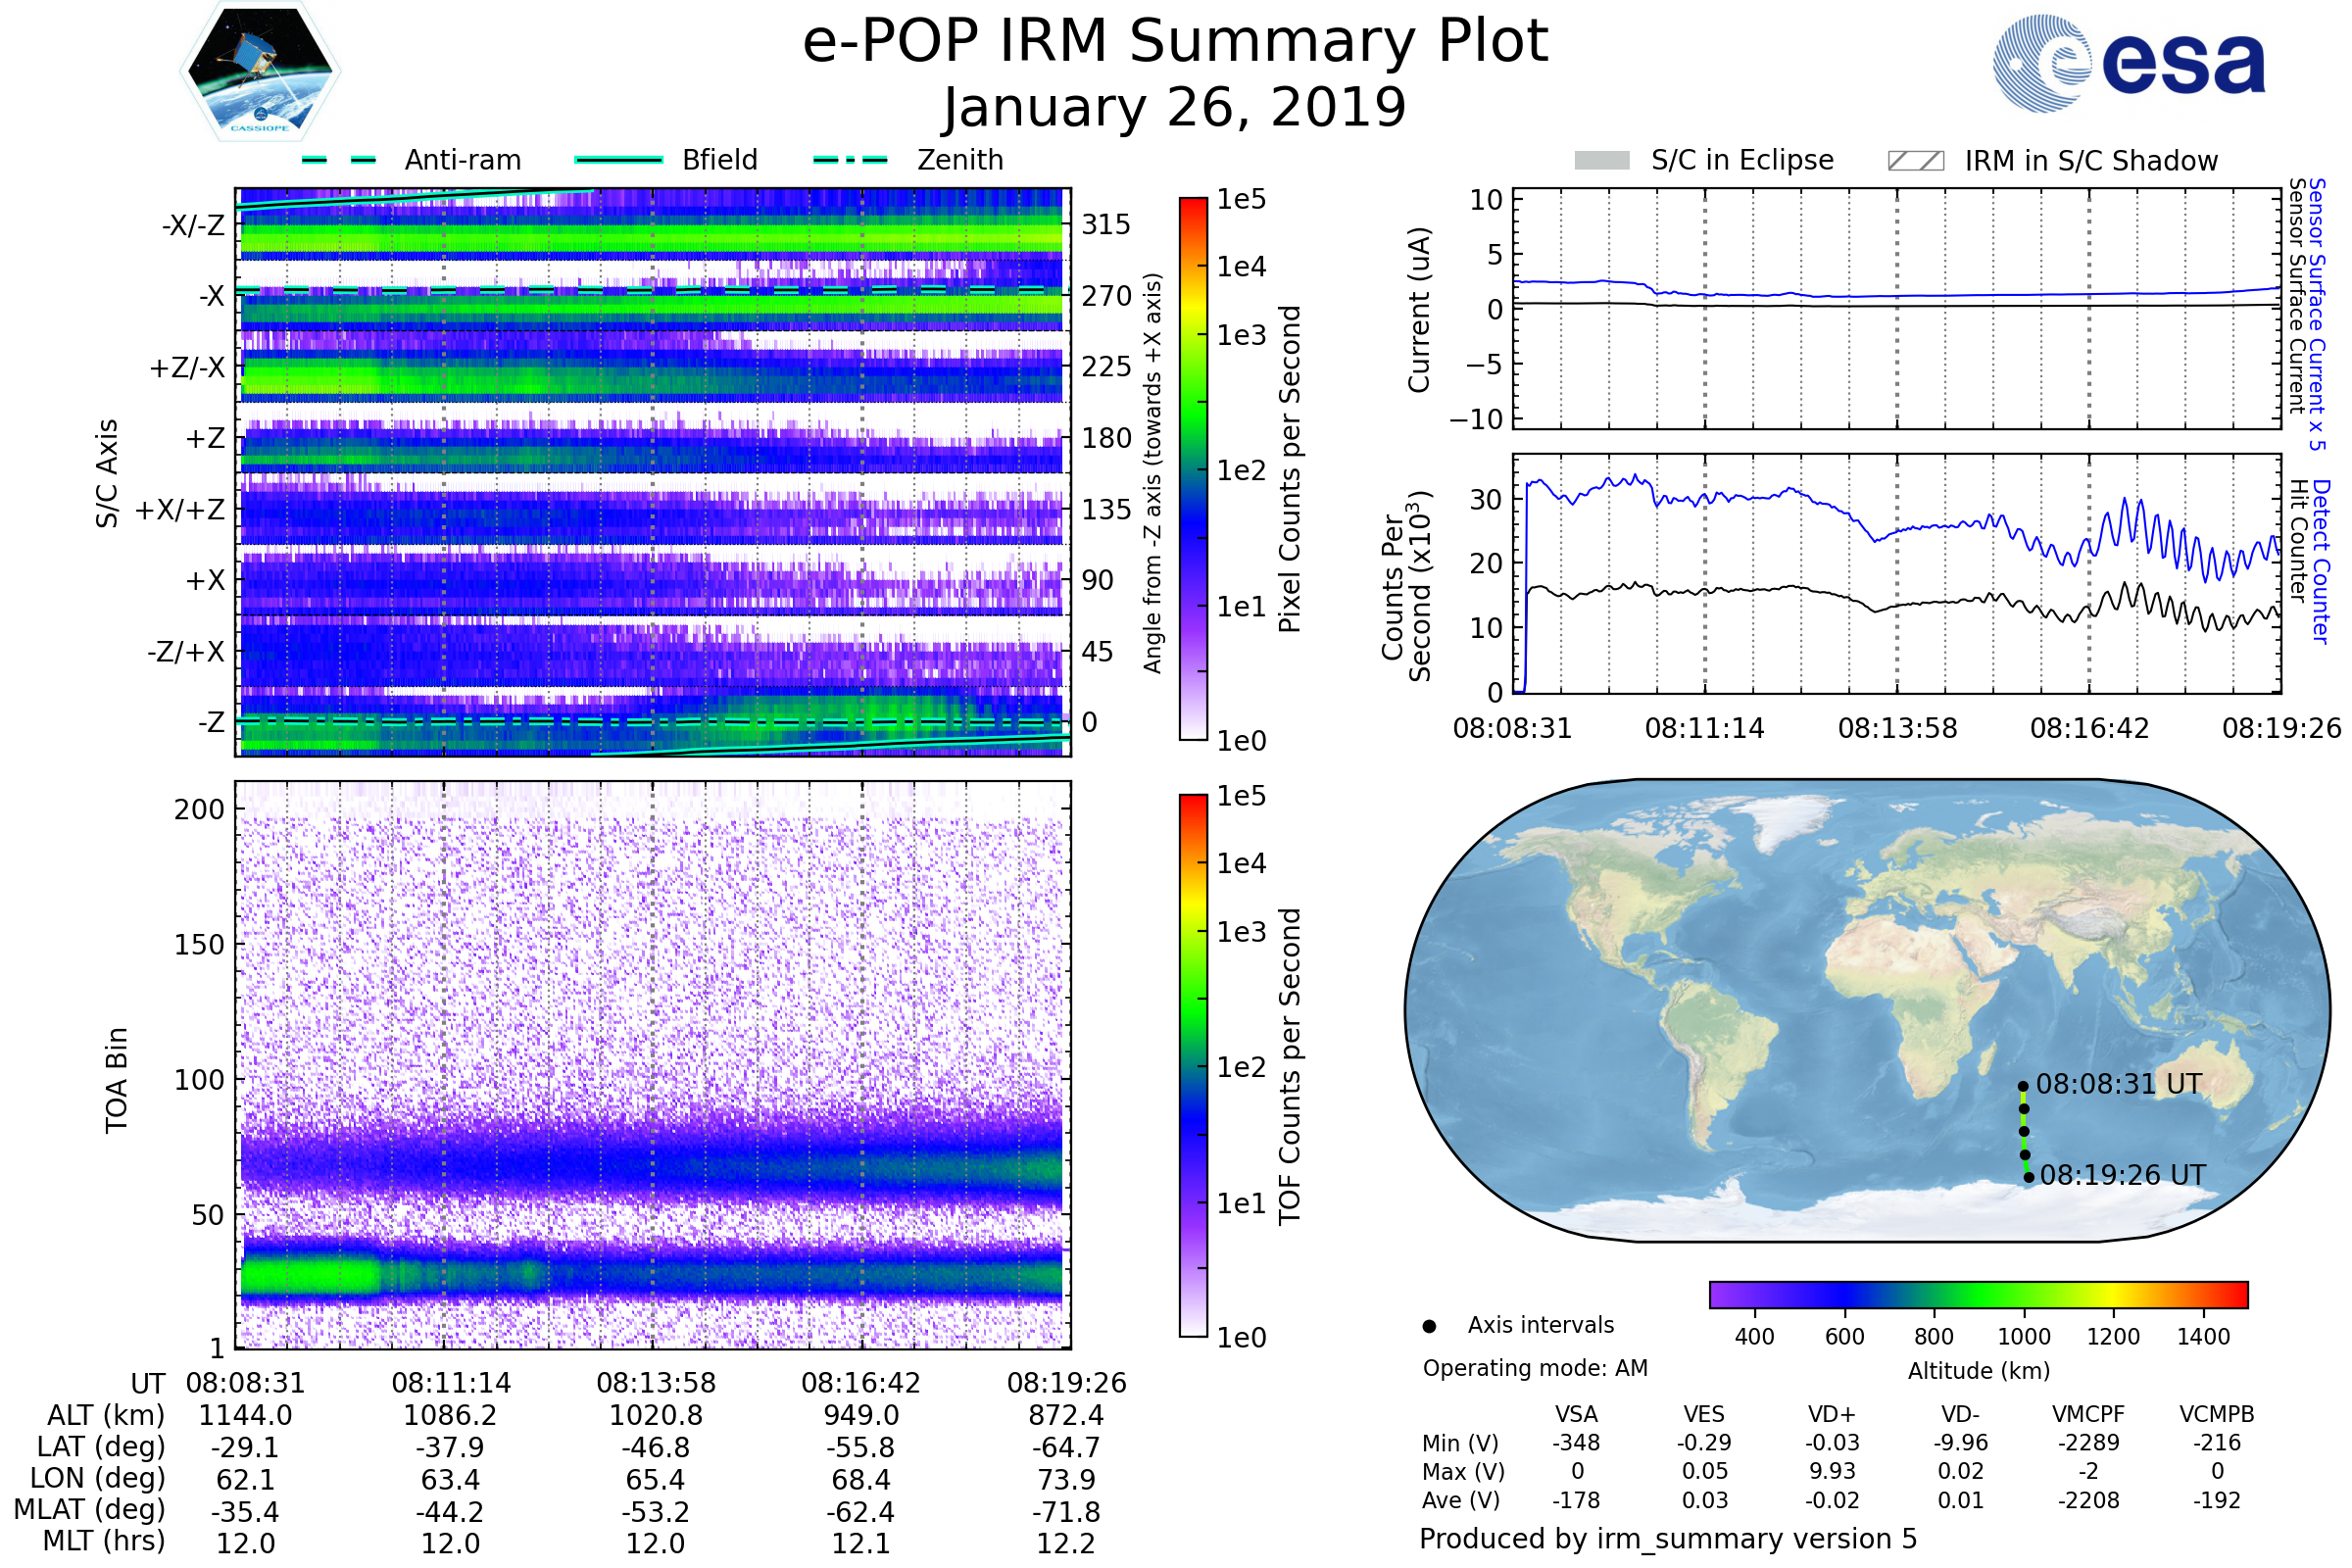Screen dimensions: 2352x1568
Task: Click the Produced by irm_summary version 5 text
Action: [x=1668, y=1538]
